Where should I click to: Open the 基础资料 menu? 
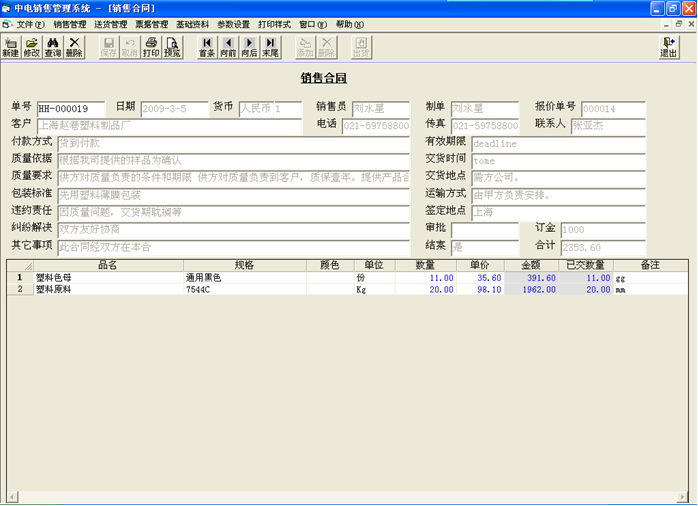coord(192,24)
